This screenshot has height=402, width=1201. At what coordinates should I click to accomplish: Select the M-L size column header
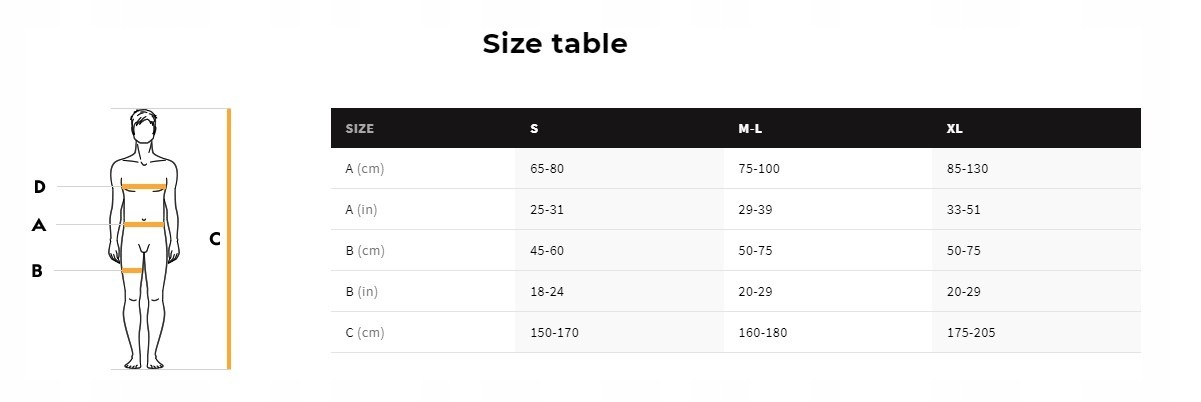click(x=750, y=129)
